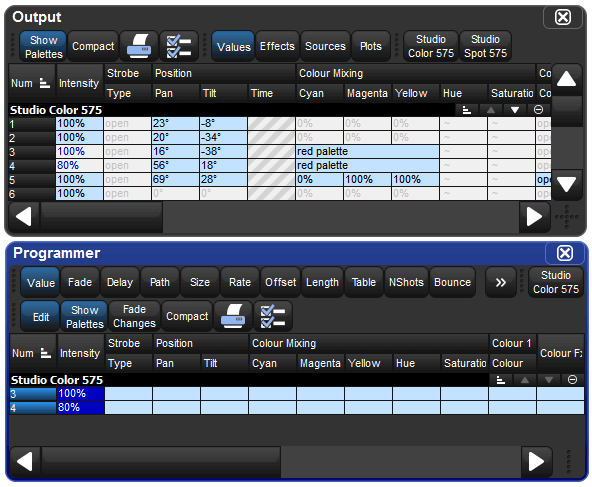Viewport: 592px width, 487px height.
Task: Jump to Studio Color 575 in Programmer window
Action: click(x=556, y=282)
